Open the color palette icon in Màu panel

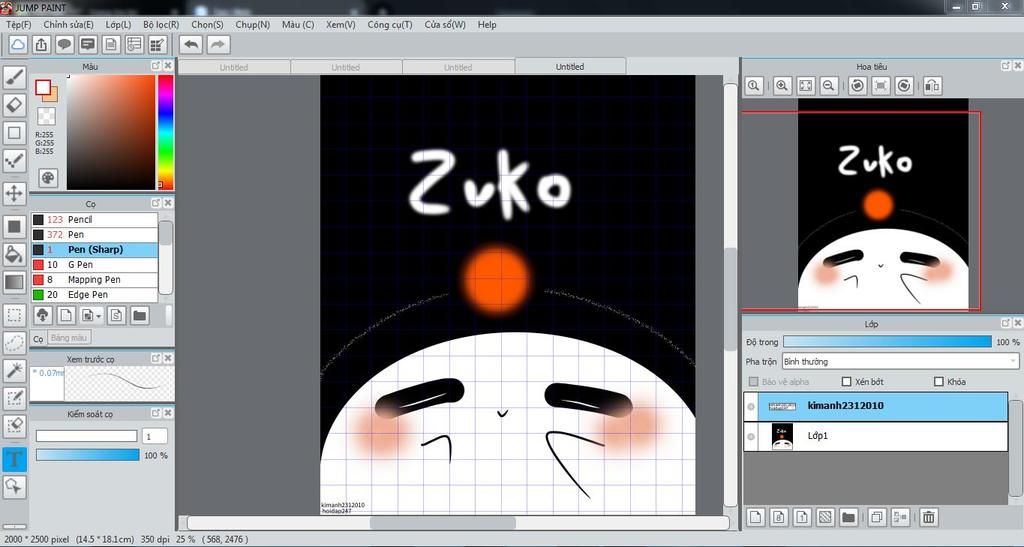pos(48,178)
